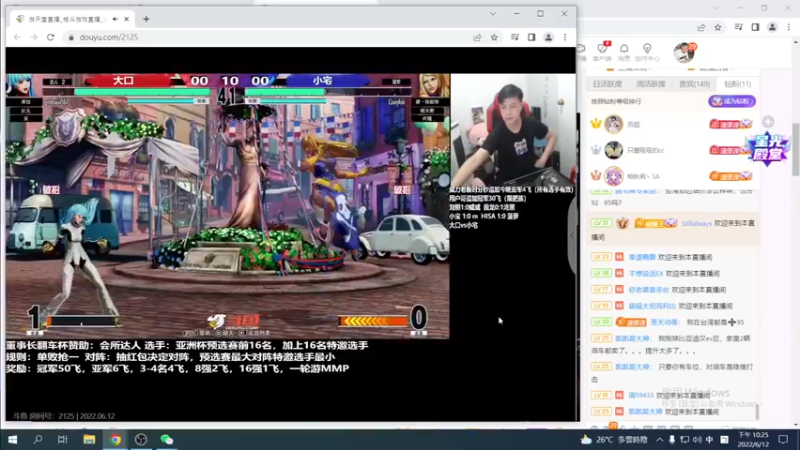Open user avatar with 29 badge
The height and width of the screenshot is (450, 800).
click(x=684, y=53)
